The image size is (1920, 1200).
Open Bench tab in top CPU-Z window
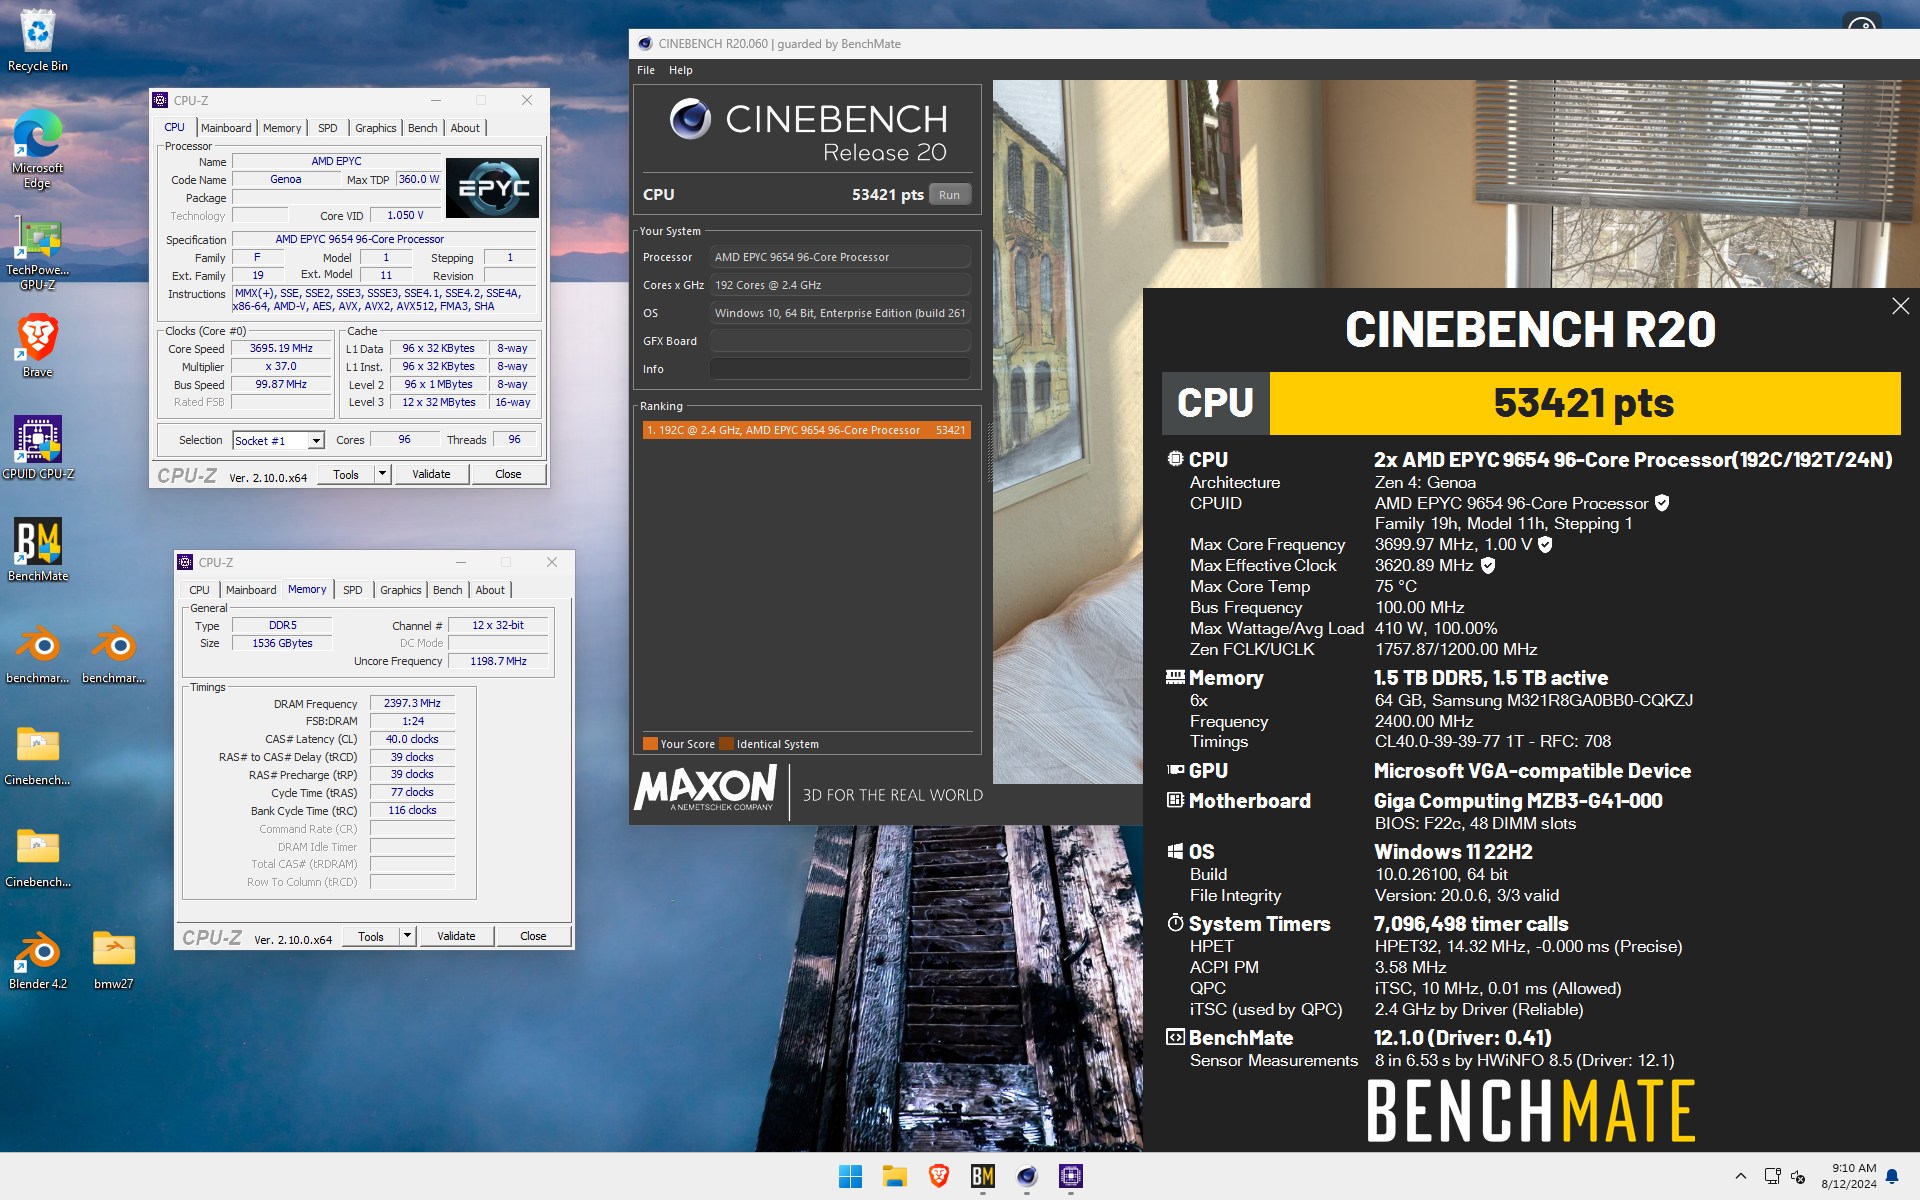click(423, 128)
